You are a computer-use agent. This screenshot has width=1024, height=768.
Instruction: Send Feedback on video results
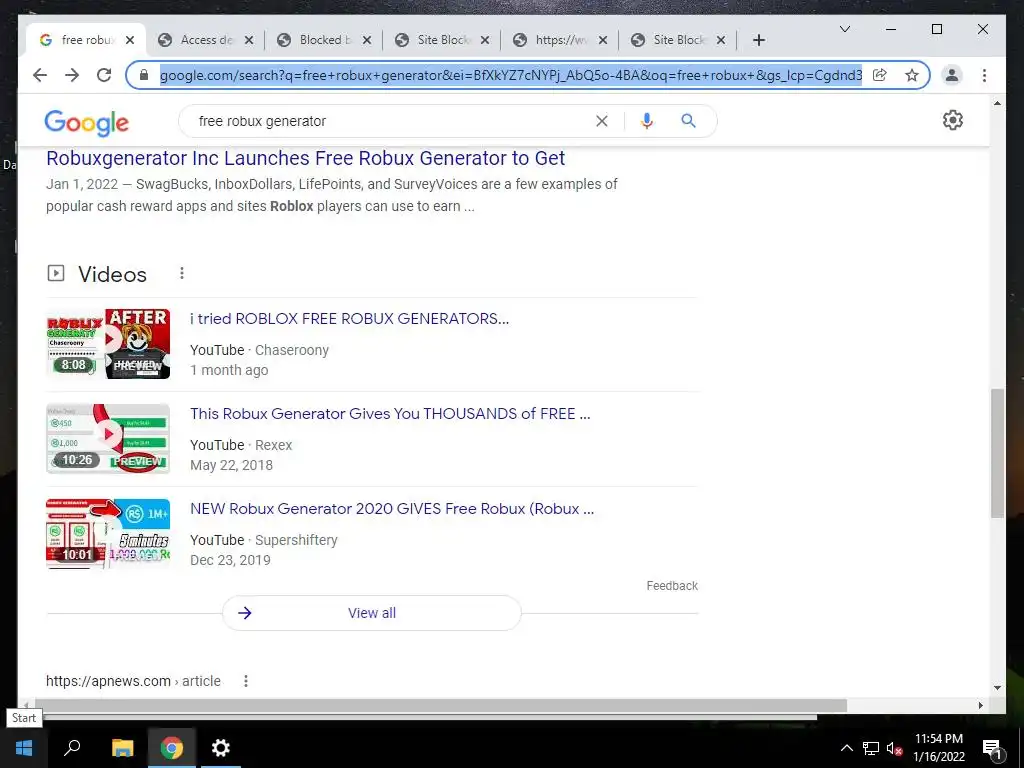pyautogui.click(x=672, y=586)
